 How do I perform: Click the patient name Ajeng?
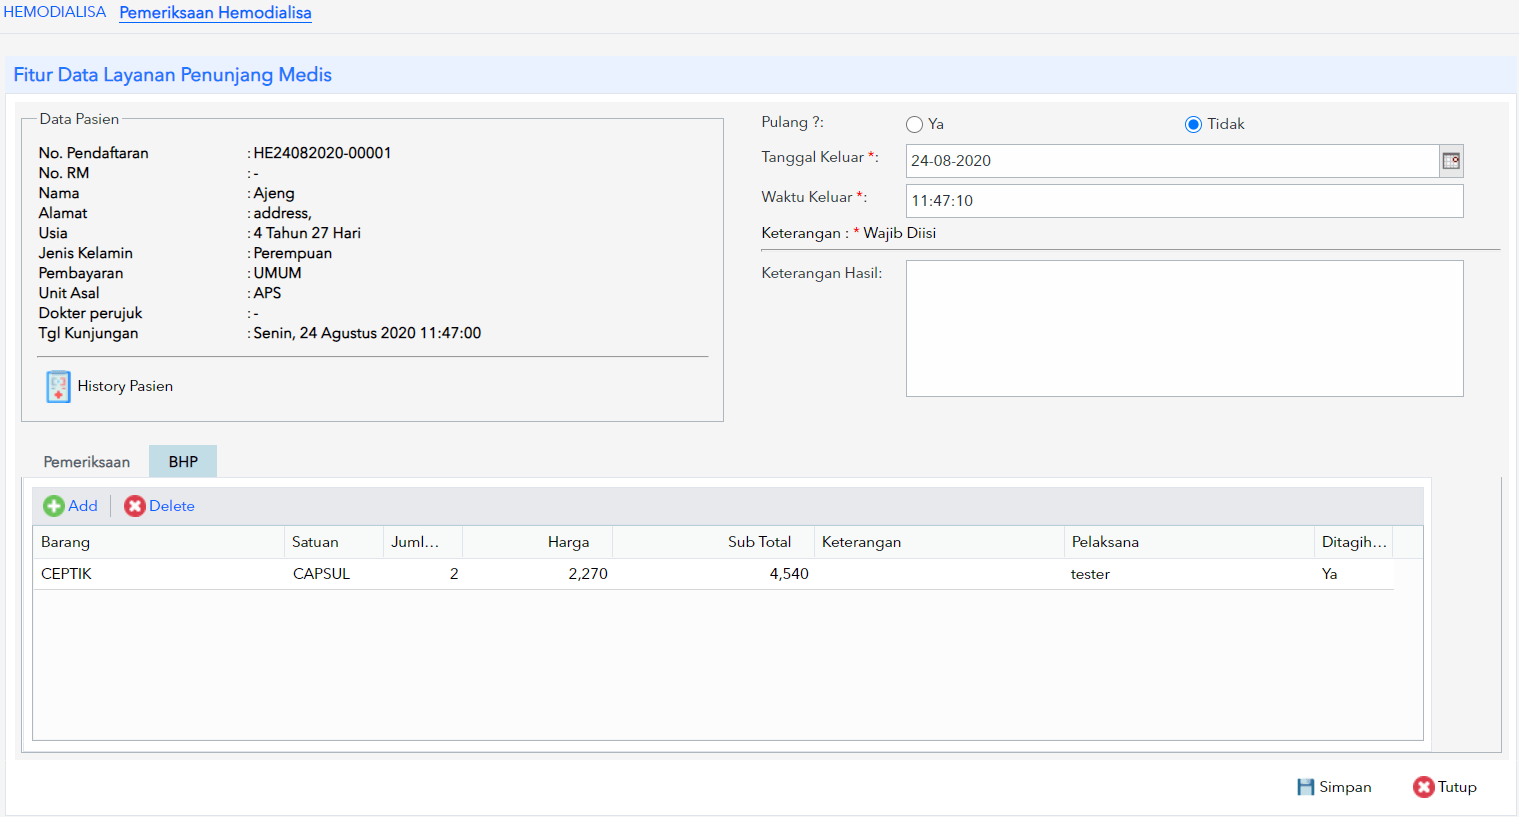[274, 193]
